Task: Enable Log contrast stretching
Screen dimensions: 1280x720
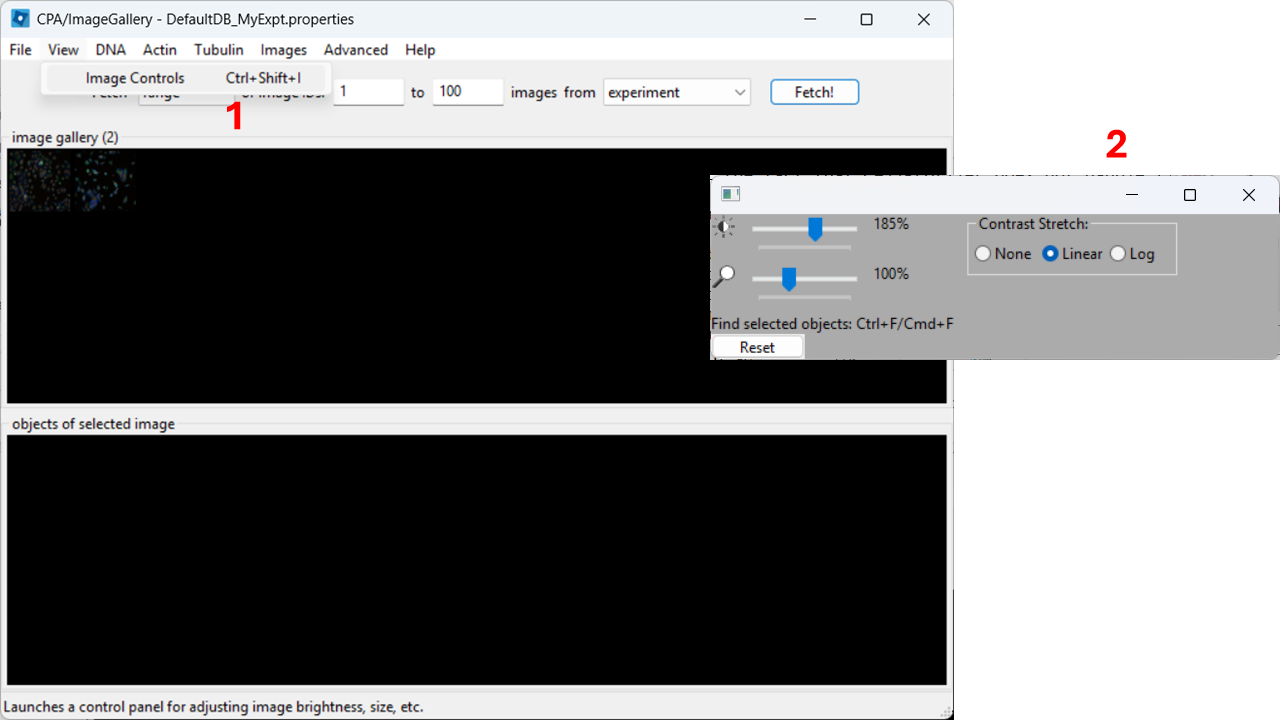Action: coord(1117,253)
